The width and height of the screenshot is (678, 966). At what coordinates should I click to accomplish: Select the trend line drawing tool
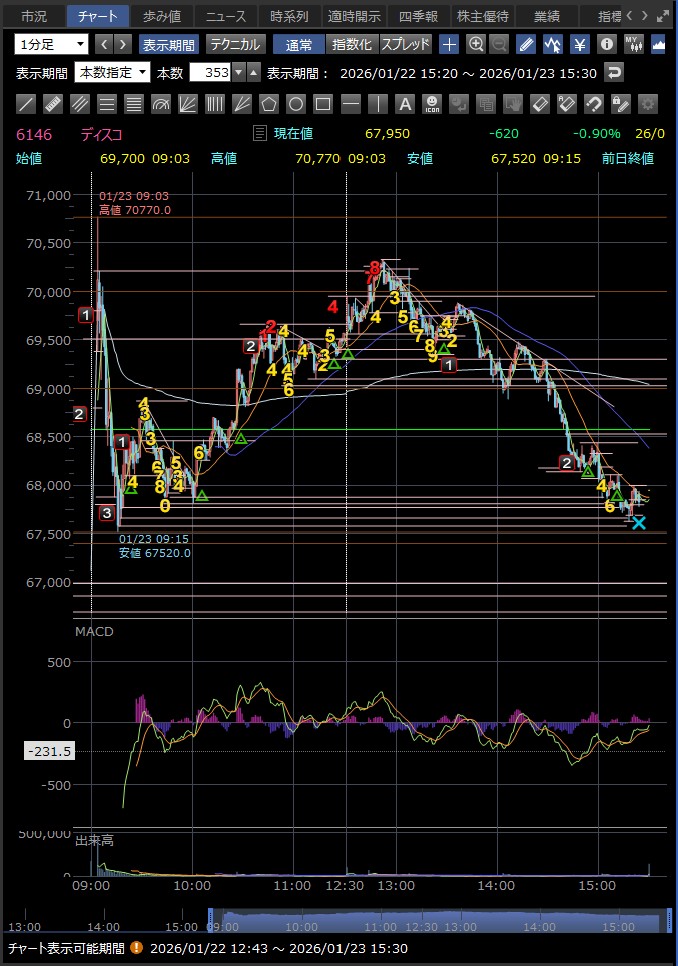(27, 104)
